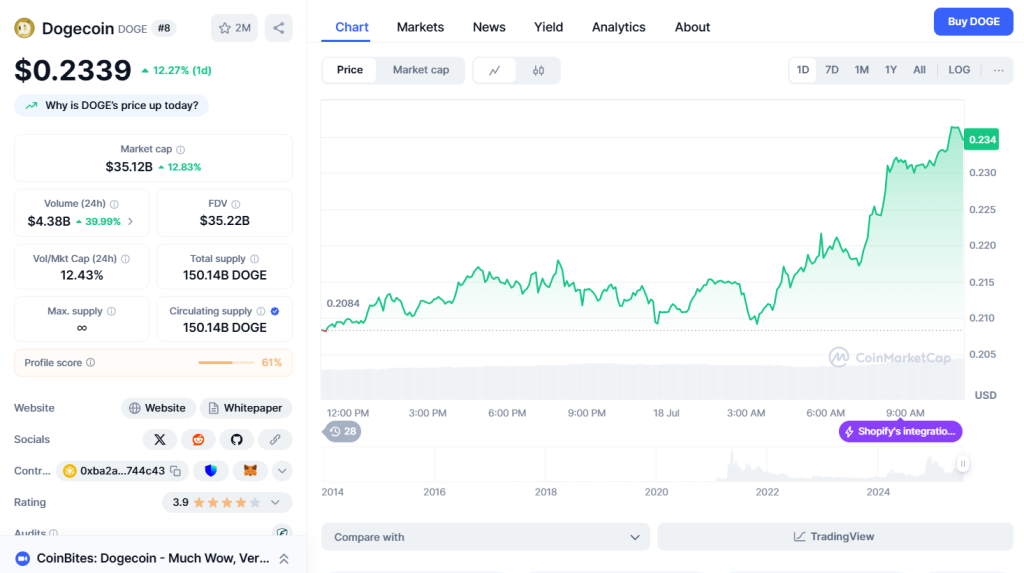Click the 0.234 current price label
The image size is (1024, 573).
pos(982,139)
